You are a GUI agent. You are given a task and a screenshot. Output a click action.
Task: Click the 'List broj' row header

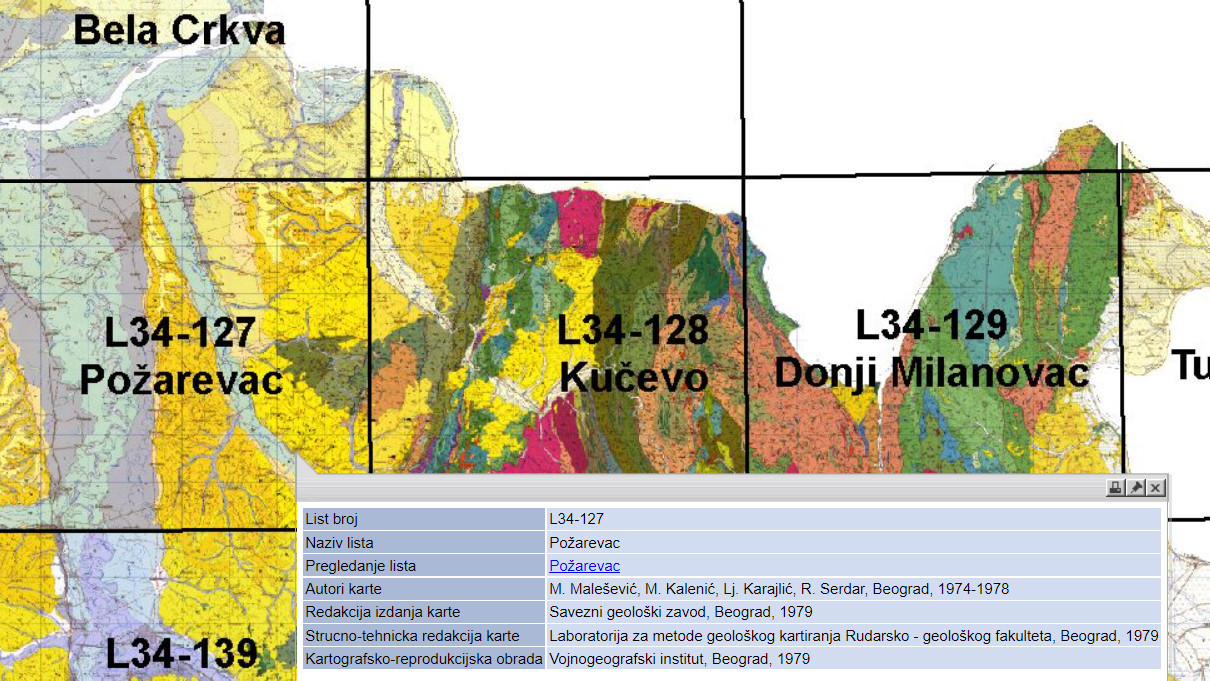pos(423,519)
